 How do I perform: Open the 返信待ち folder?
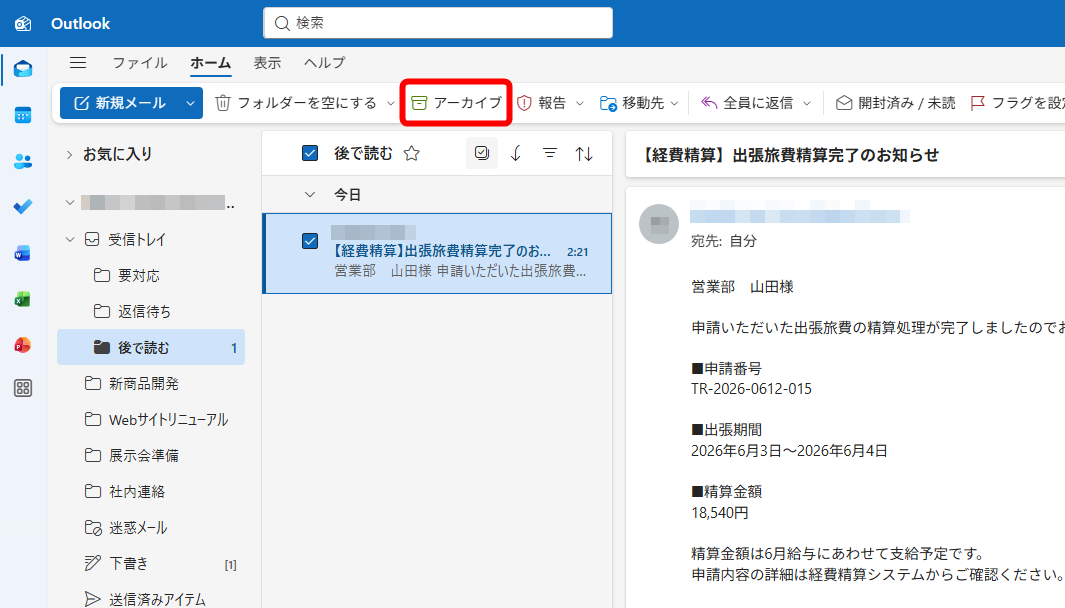151,311
